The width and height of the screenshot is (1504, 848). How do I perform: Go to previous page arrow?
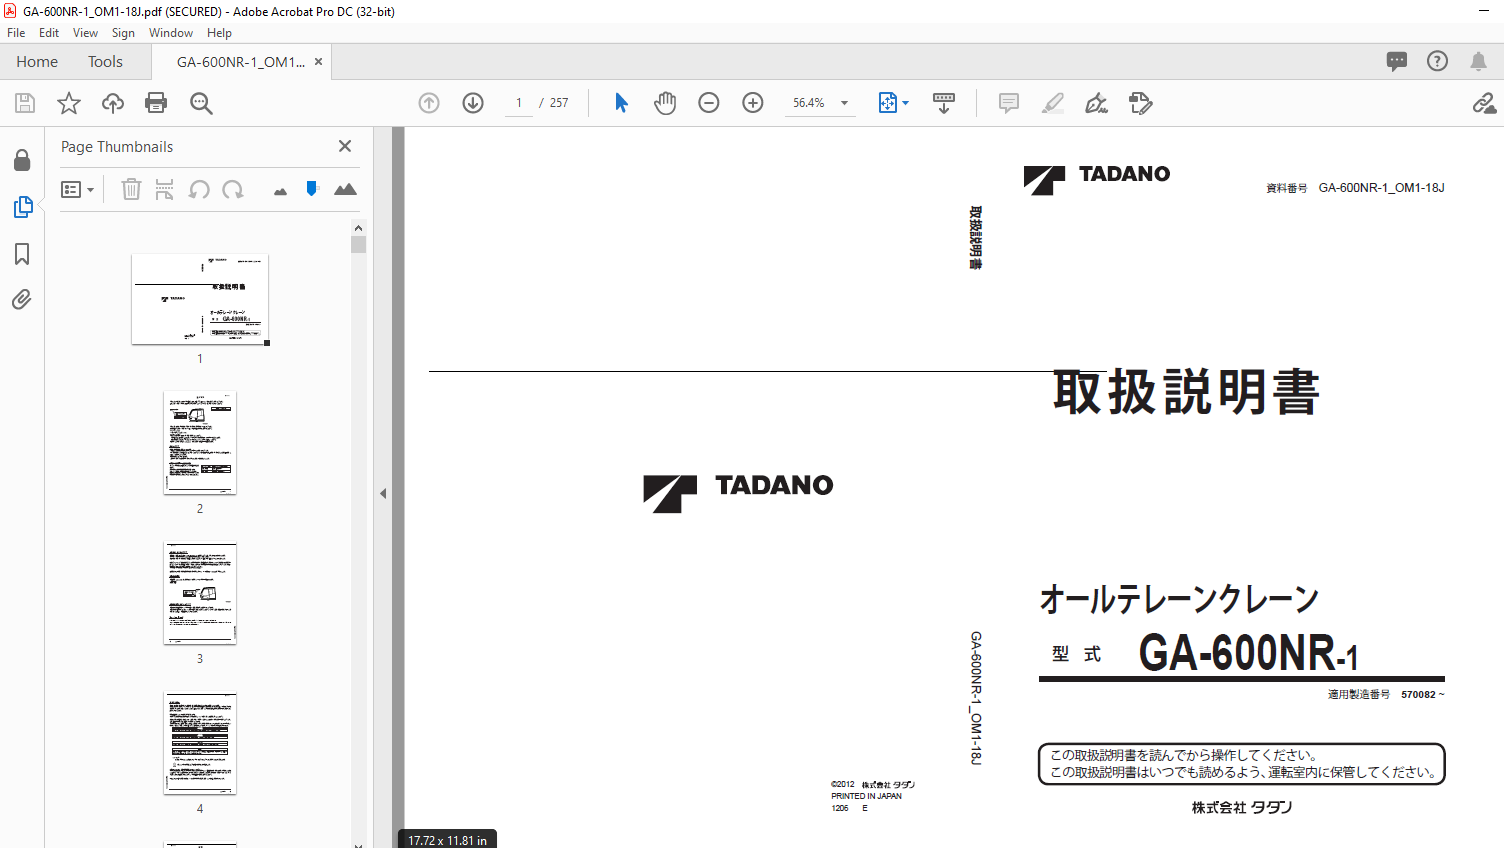(429, 103)
